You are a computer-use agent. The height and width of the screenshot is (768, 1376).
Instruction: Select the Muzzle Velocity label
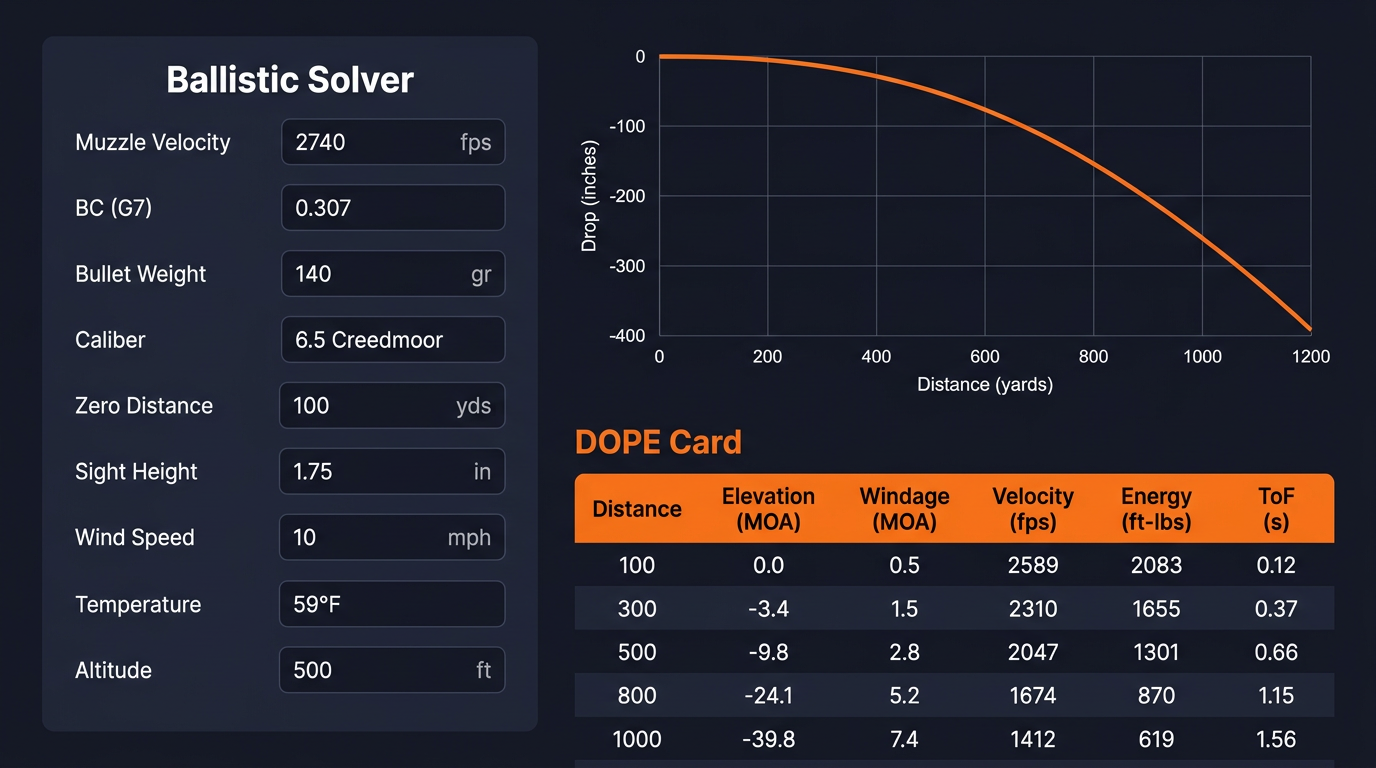point(153,142)
